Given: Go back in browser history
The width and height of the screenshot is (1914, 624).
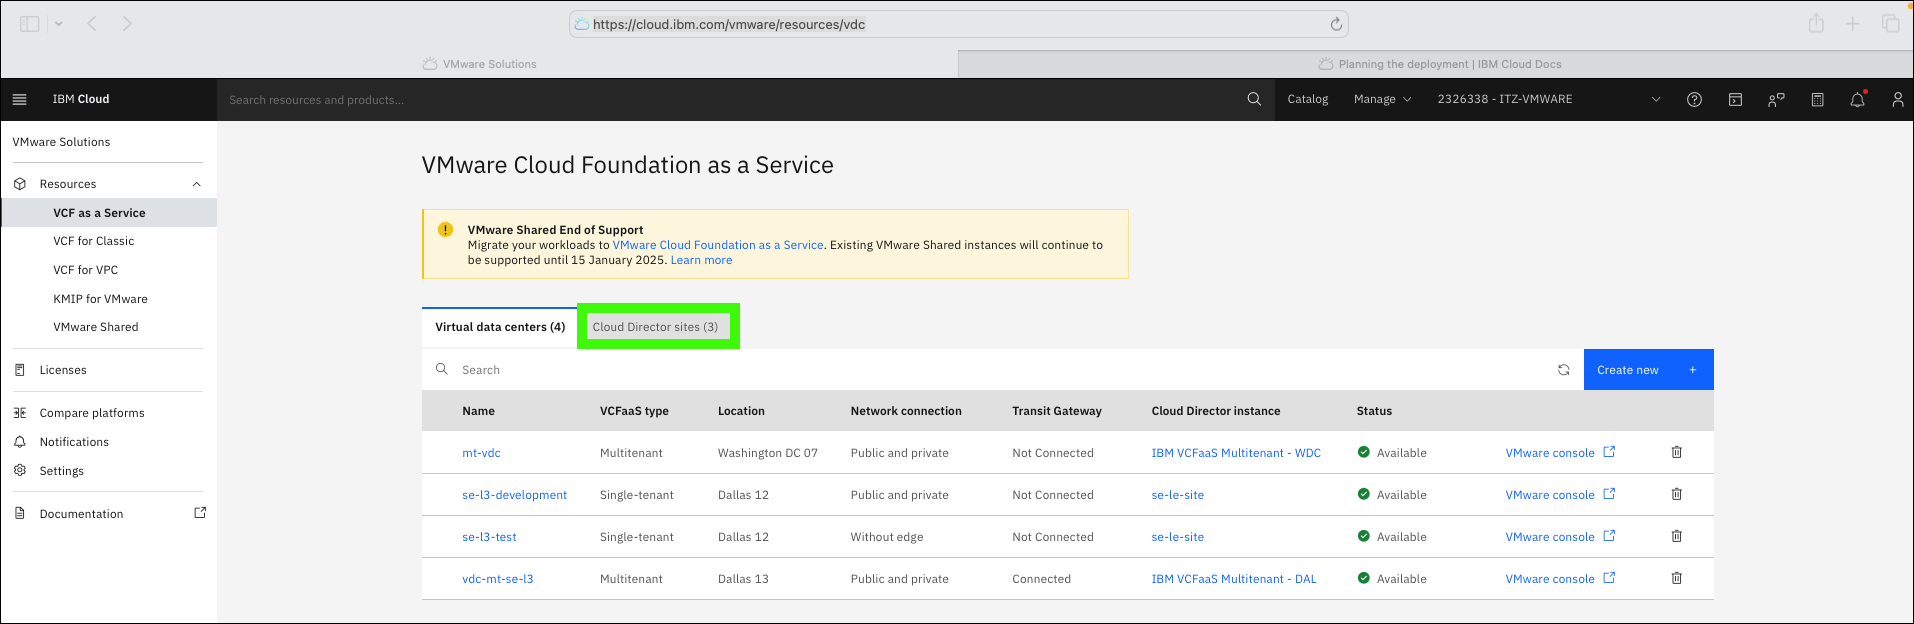Looking at the screenshot, I should [x=92, y=23].
